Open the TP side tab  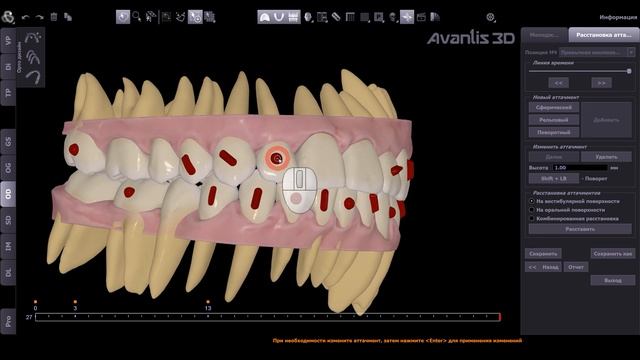pyautogui.click(x=8, y=93)
